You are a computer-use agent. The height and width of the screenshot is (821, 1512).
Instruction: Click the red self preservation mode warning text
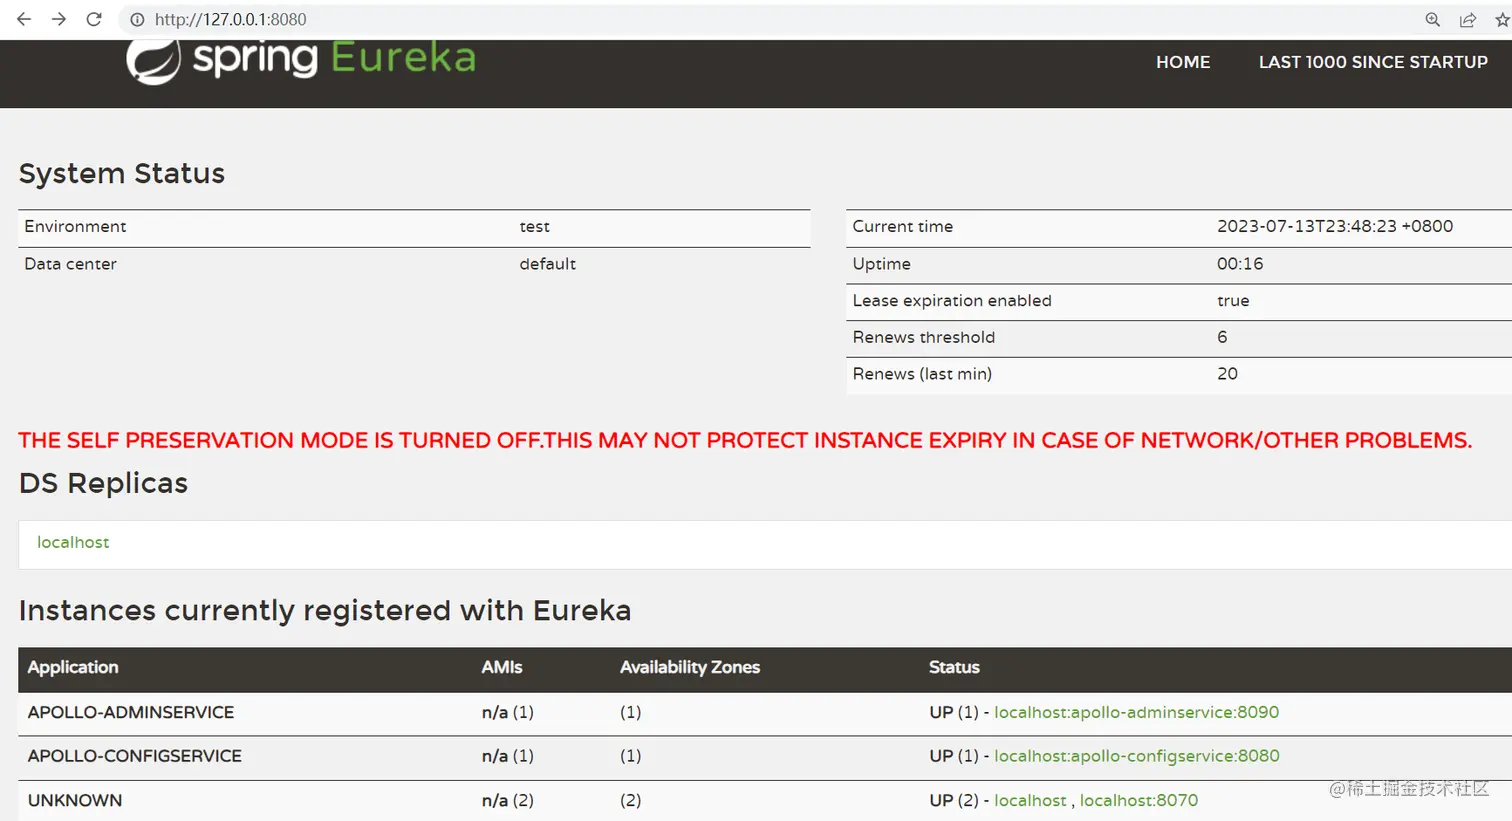click(x=745, y=440)
